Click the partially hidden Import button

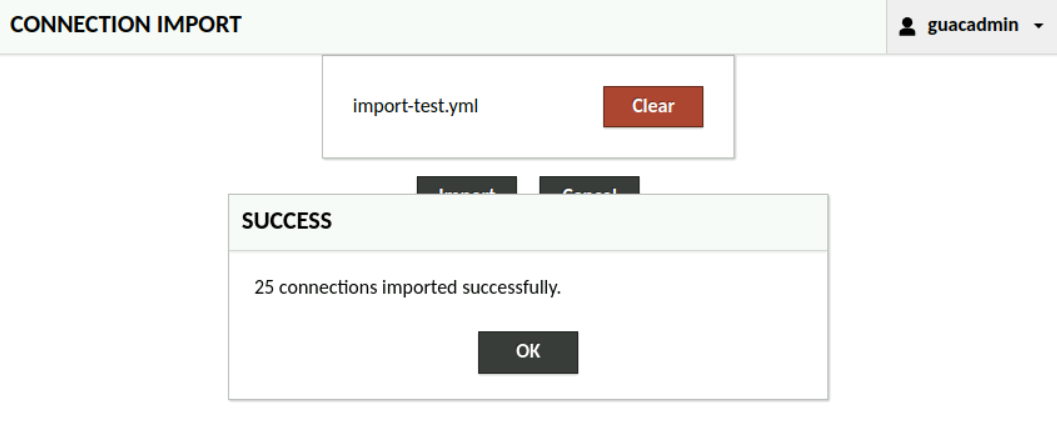click(x=466, y=186)
